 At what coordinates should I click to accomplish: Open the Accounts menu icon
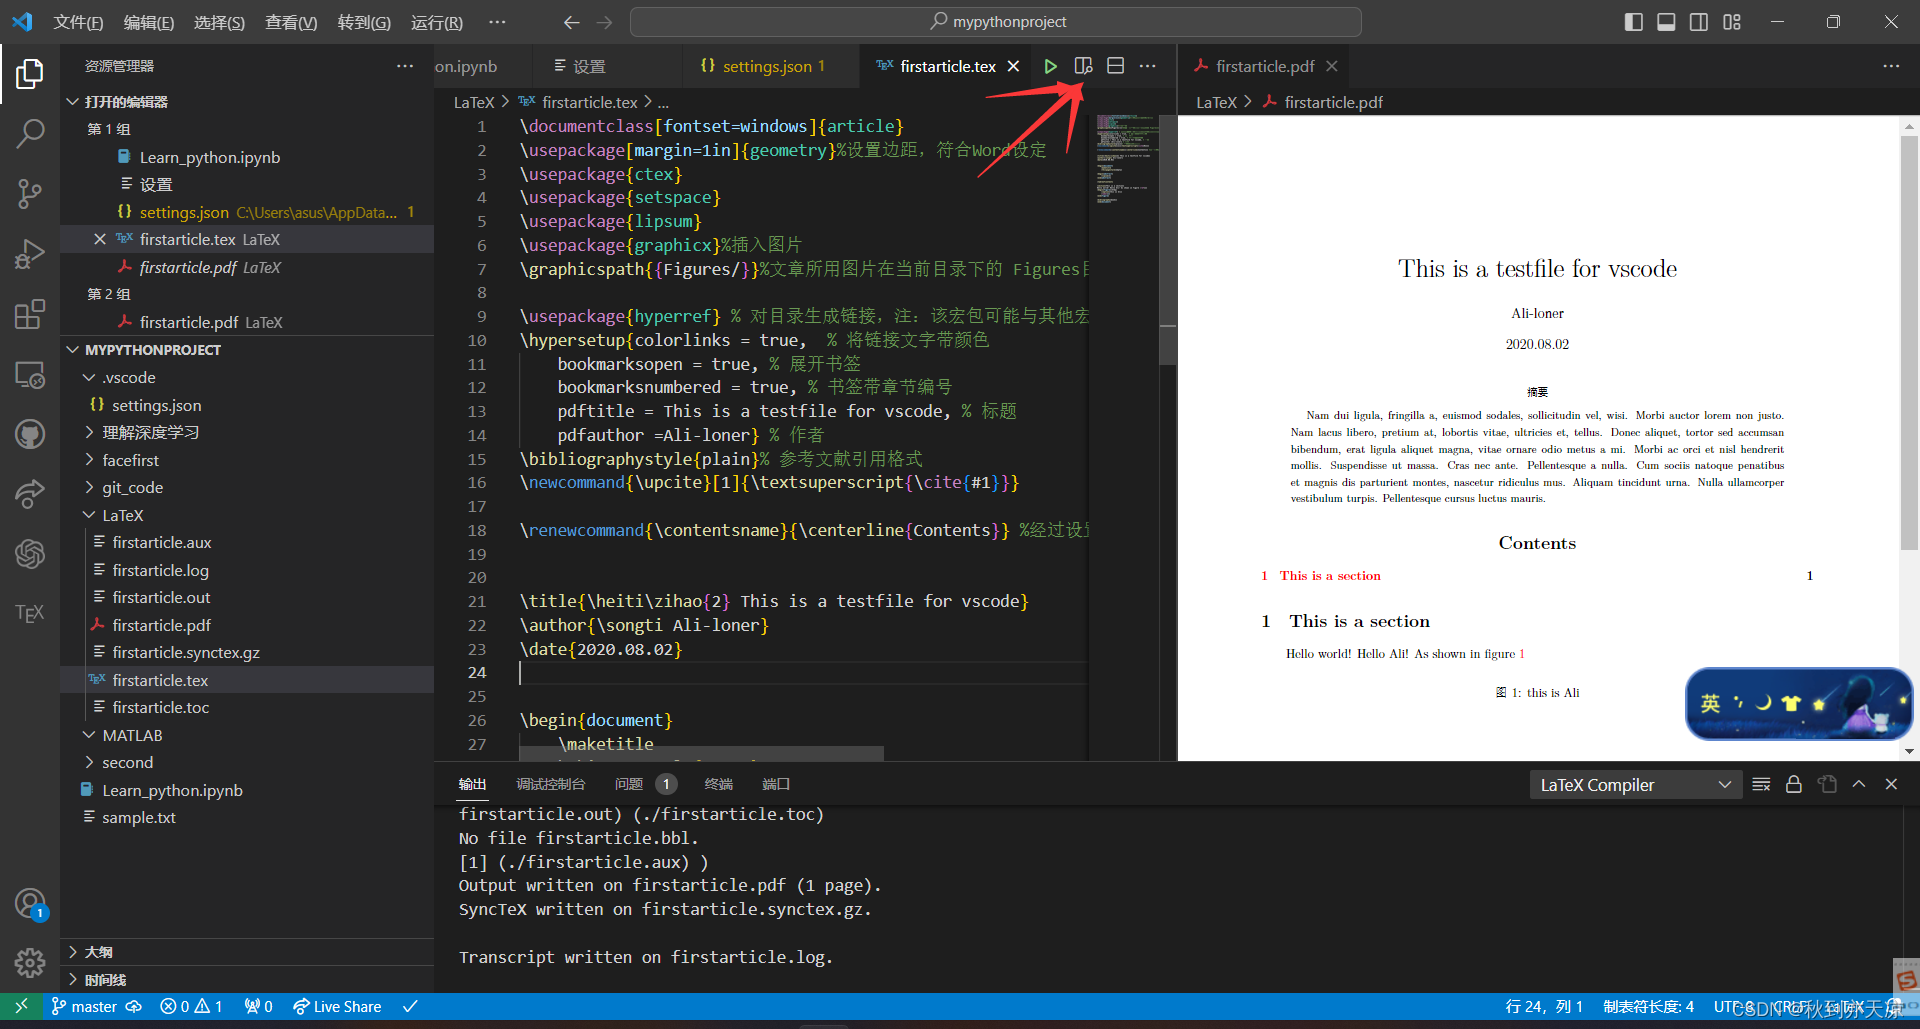30,904
